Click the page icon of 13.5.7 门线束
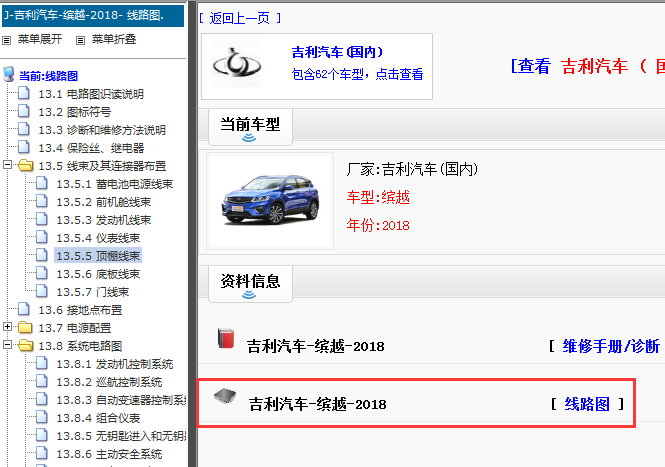Viewport: 665px width, 467px height. [x=42, y=291]
